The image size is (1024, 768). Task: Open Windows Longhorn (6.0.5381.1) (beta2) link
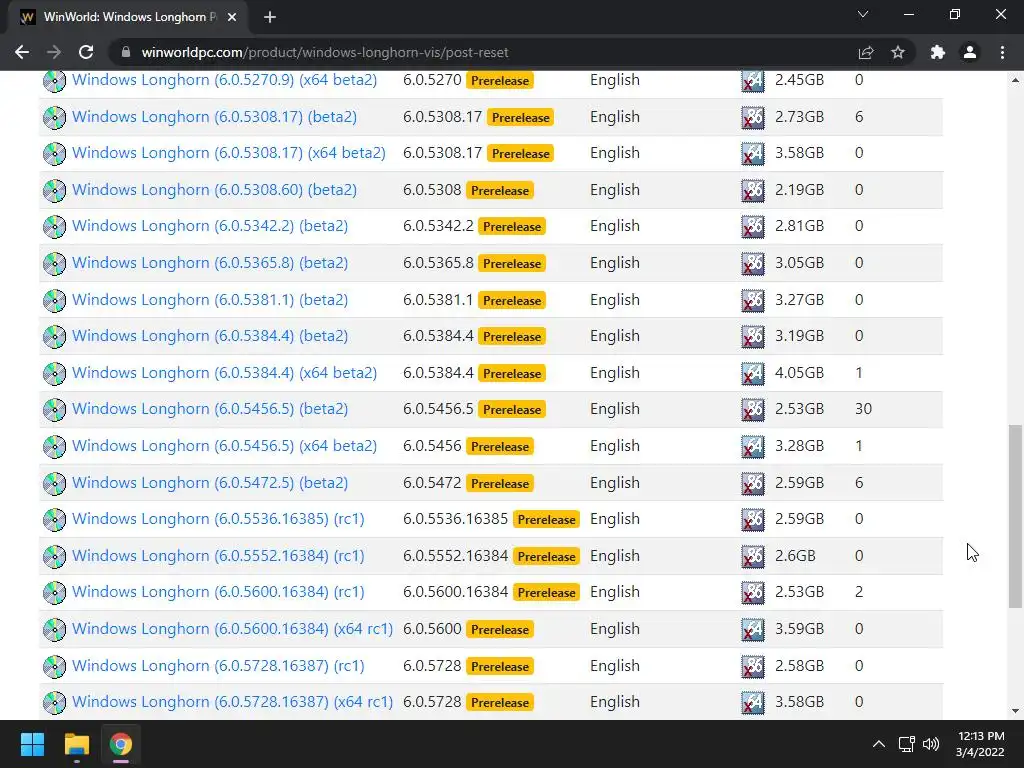click(210, 300)
